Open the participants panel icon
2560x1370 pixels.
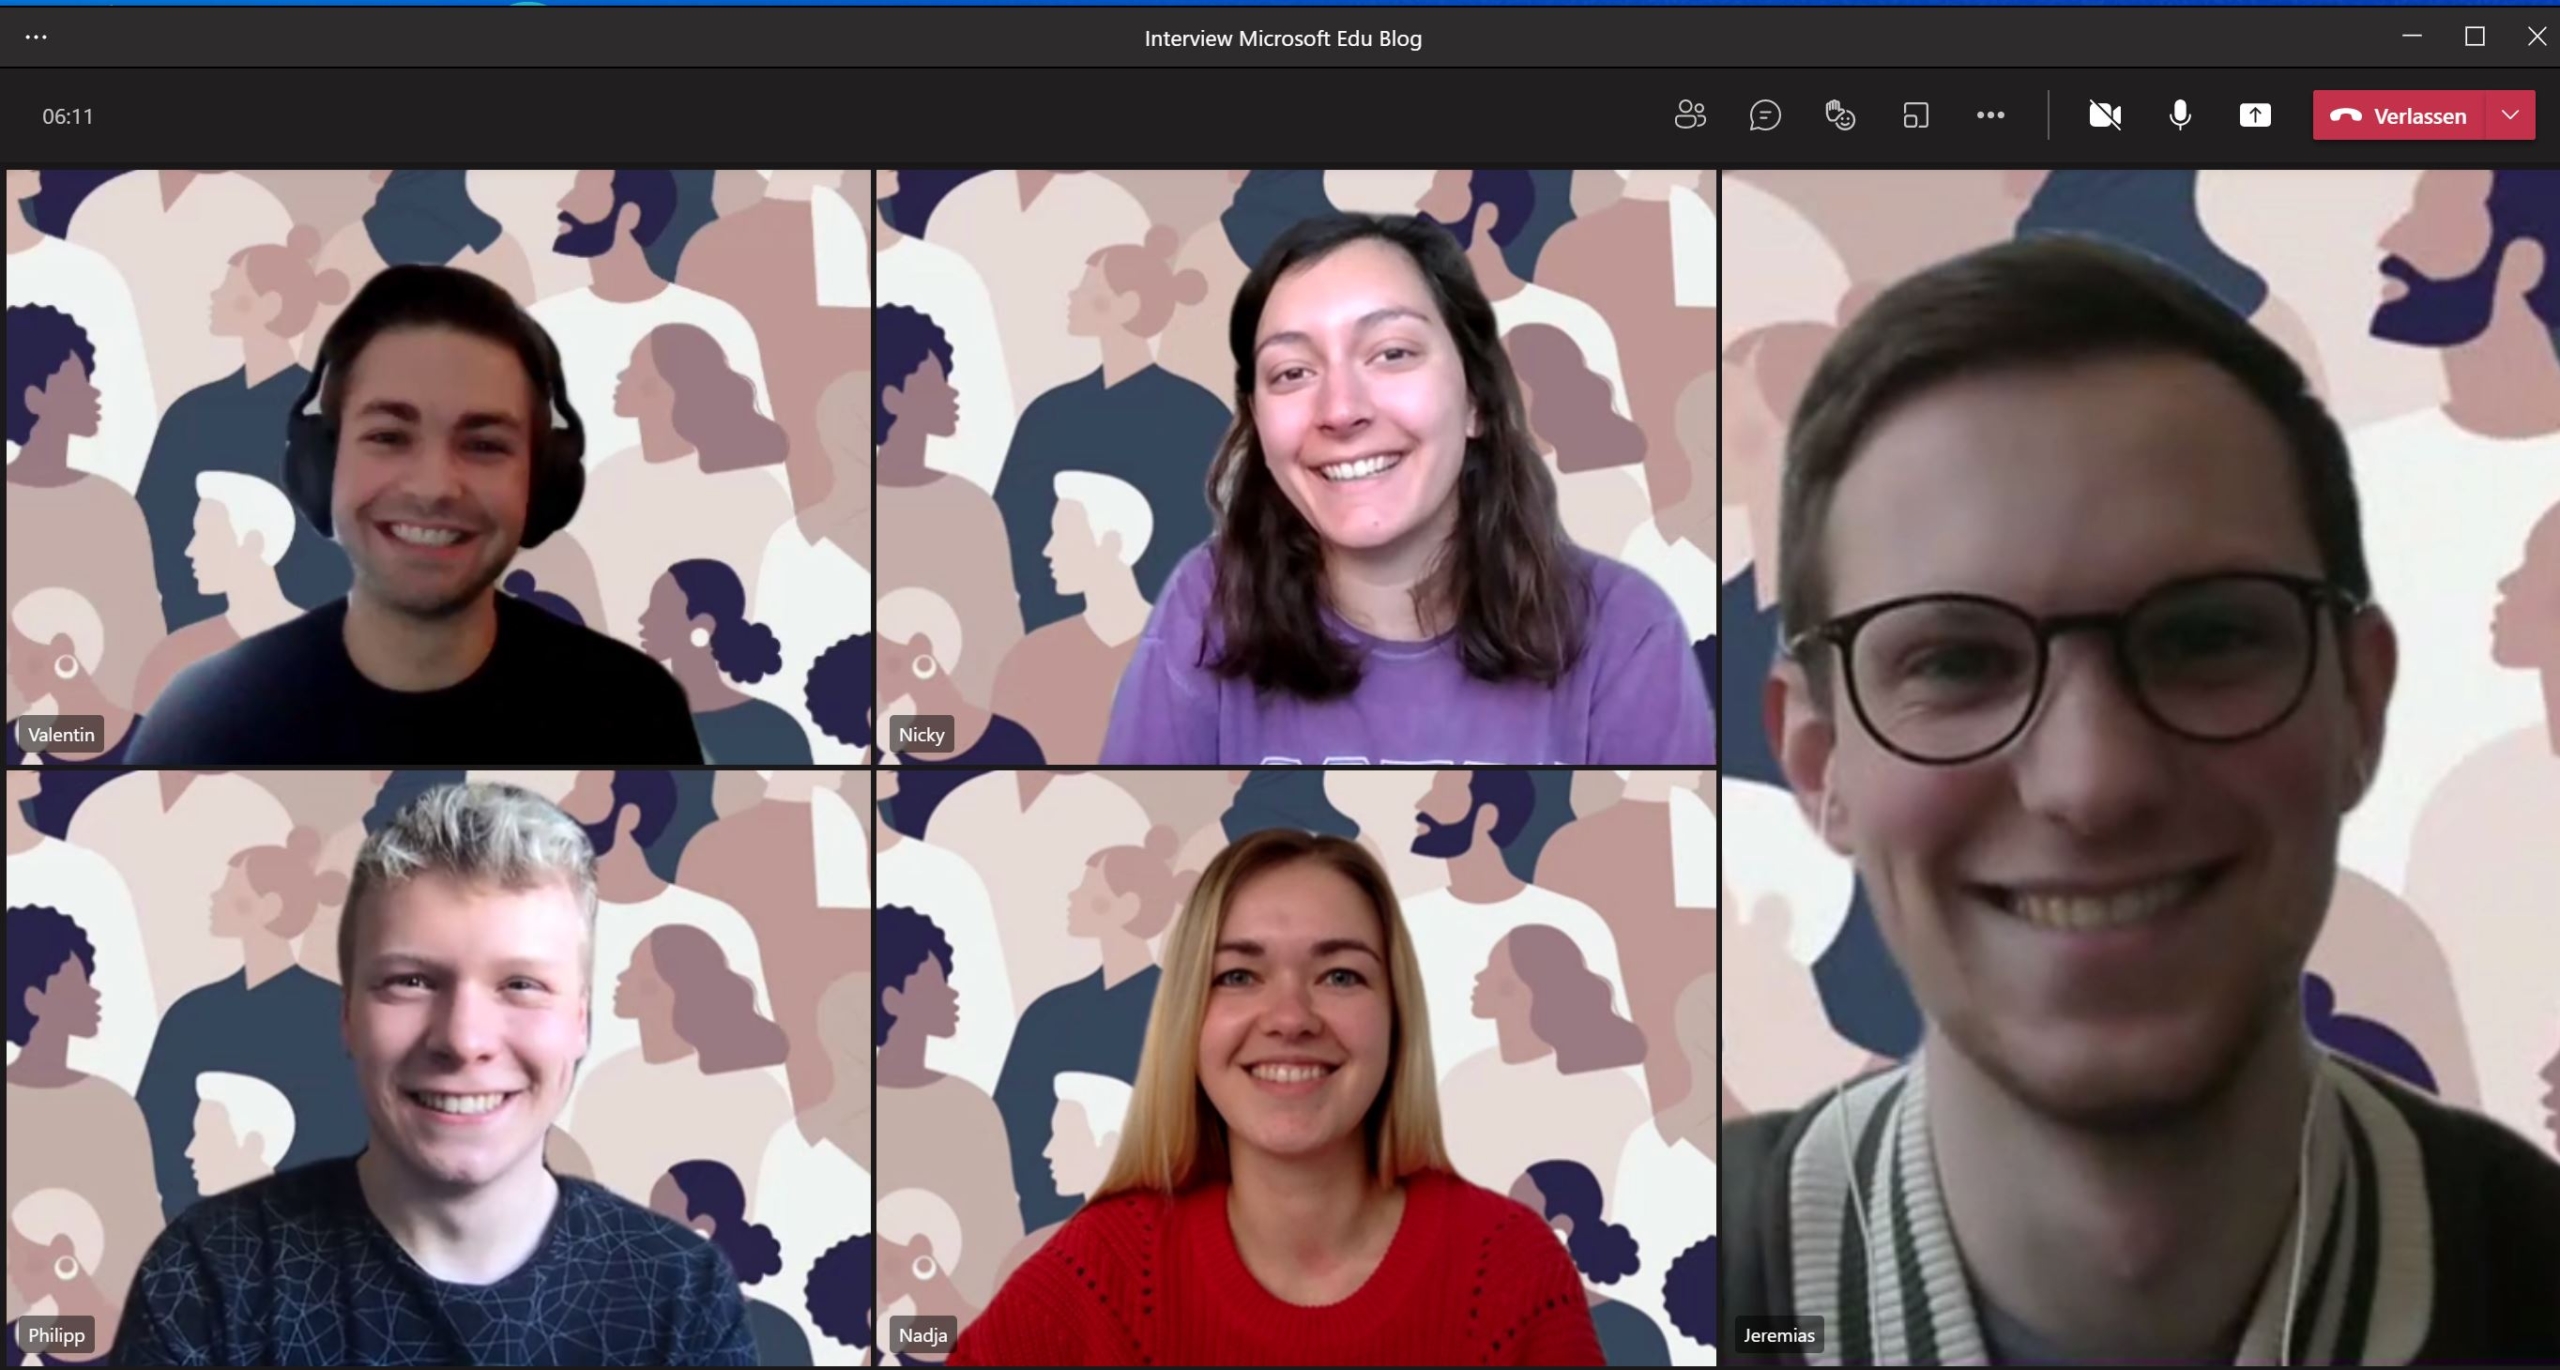pos(1690,116)
